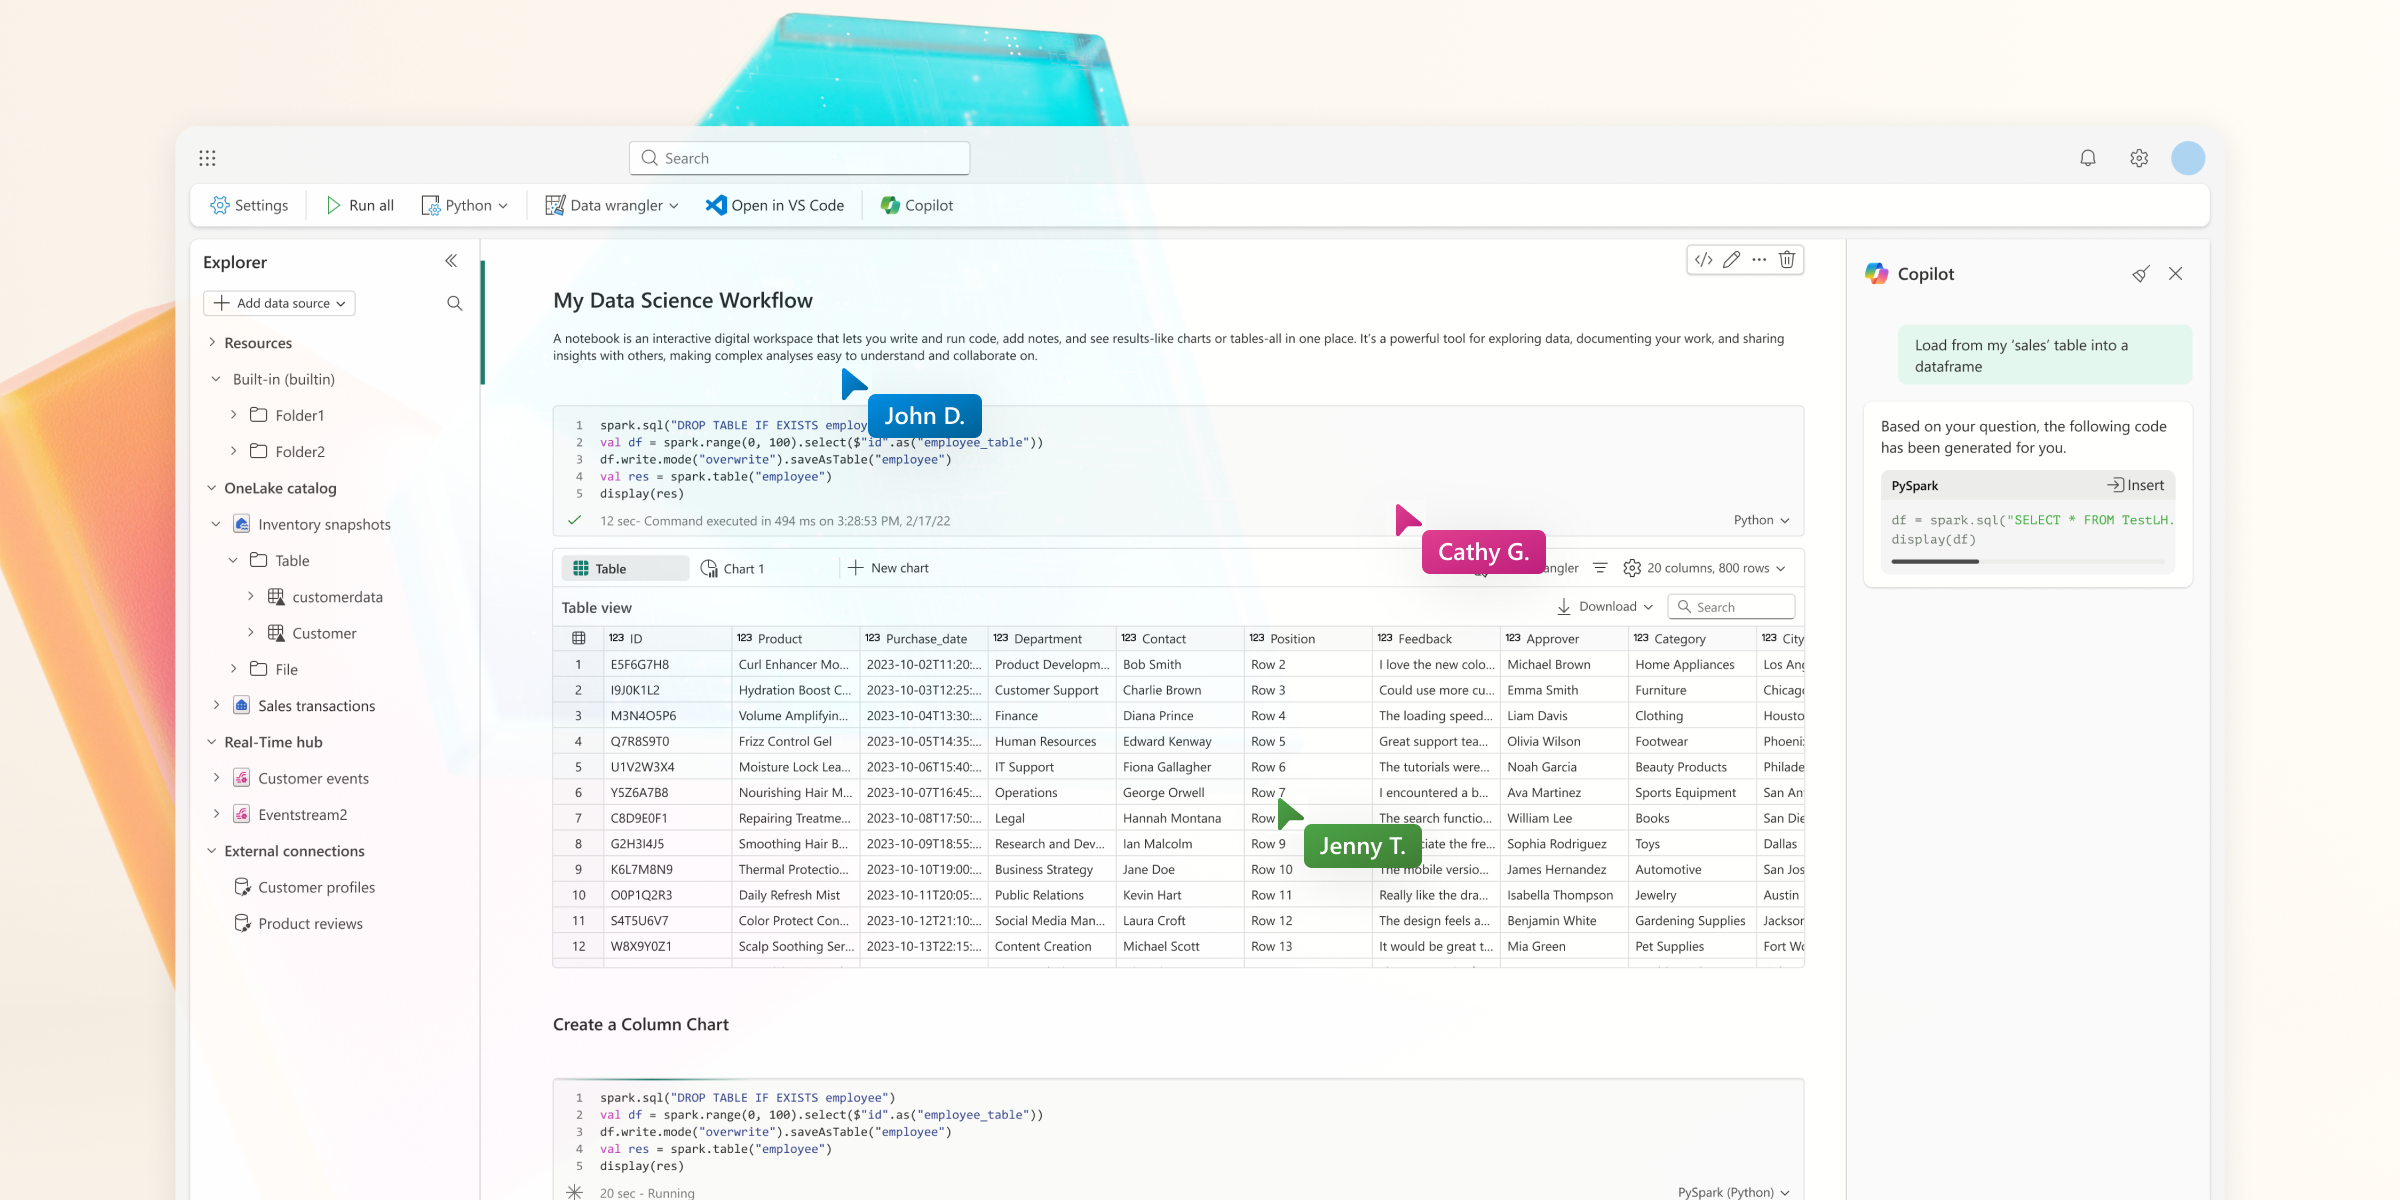
Task: Open the app launcher grid icon
Action: [x=207, y=158]
